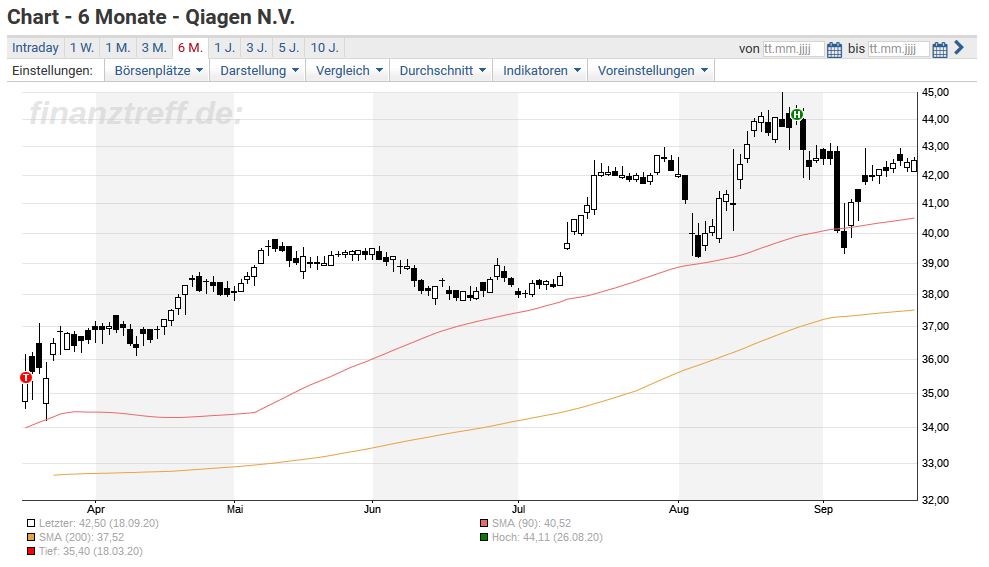Focus the 'von' start date input field

793,49
